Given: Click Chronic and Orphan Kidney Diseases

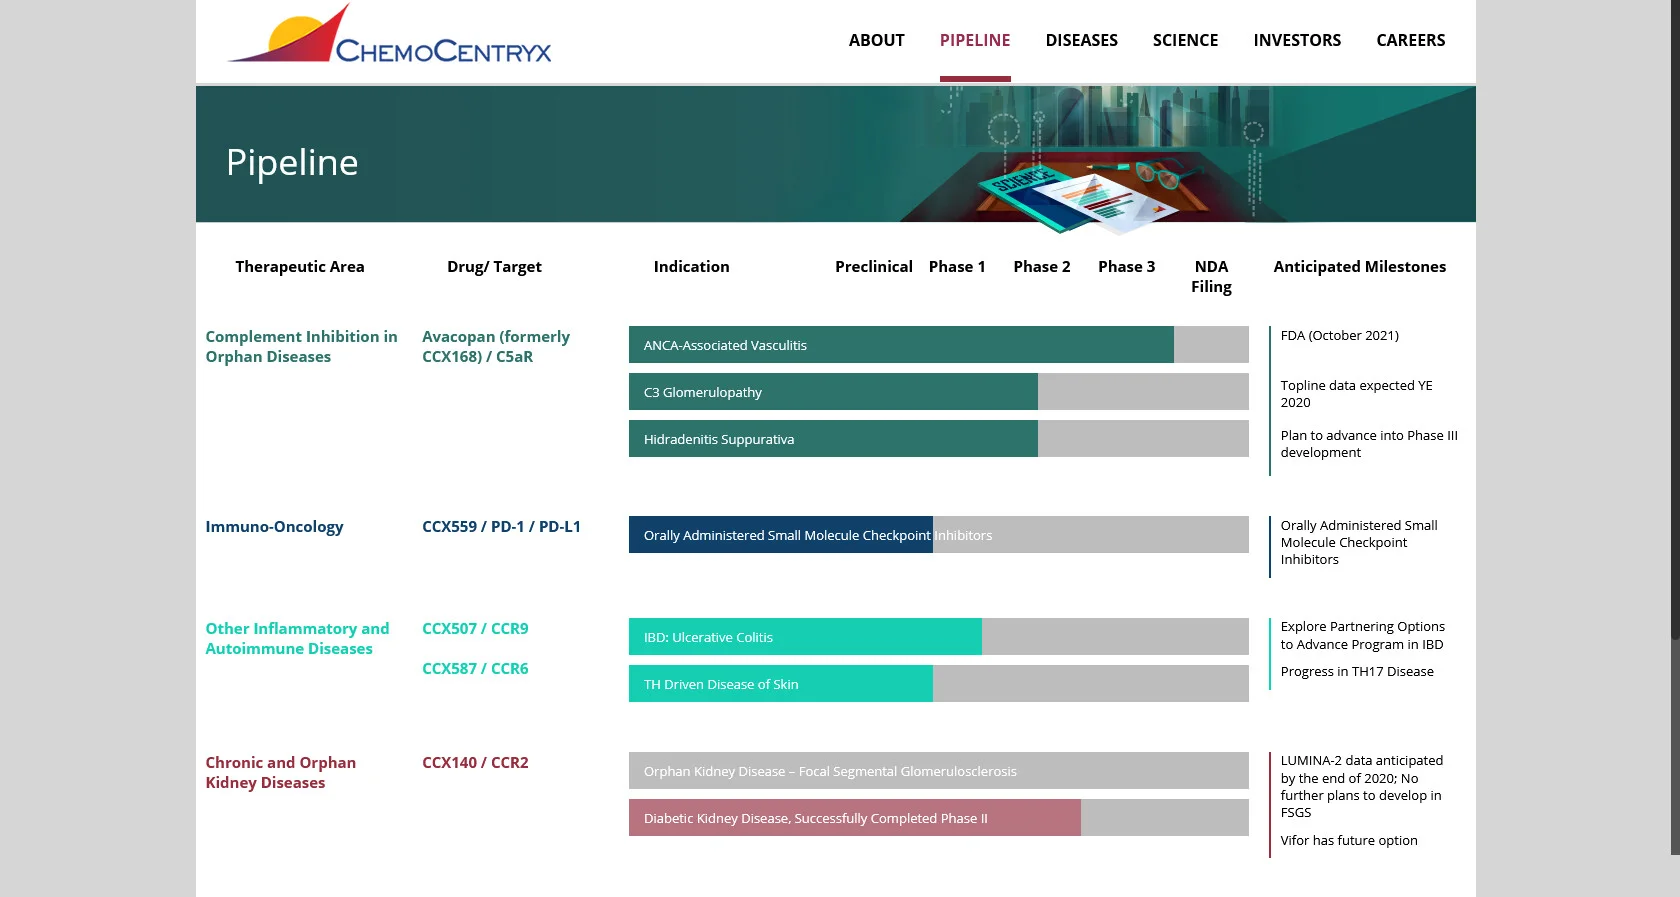Looking at the screenshot, I should [x=280, y=773].
